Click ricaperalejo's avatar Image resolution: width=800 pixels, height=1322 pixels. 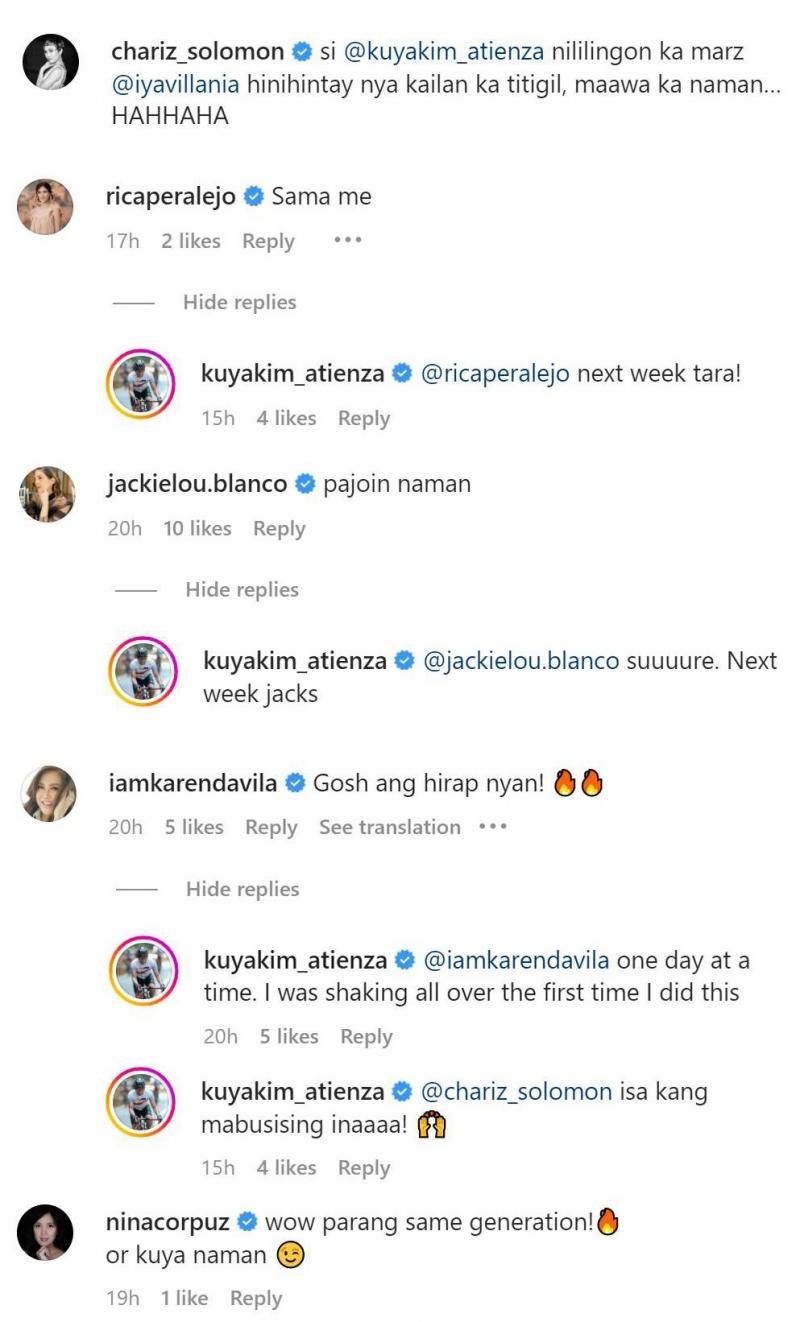[x=46, y=207]
